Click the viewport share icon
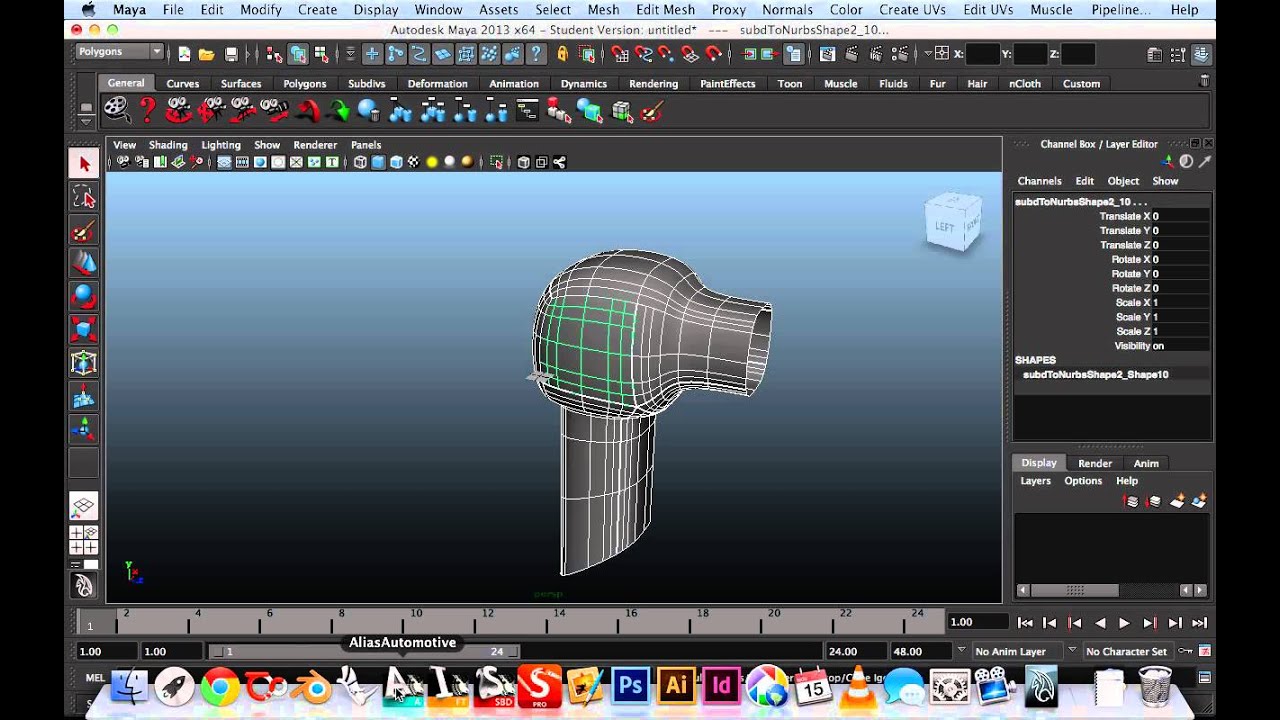 559,162
